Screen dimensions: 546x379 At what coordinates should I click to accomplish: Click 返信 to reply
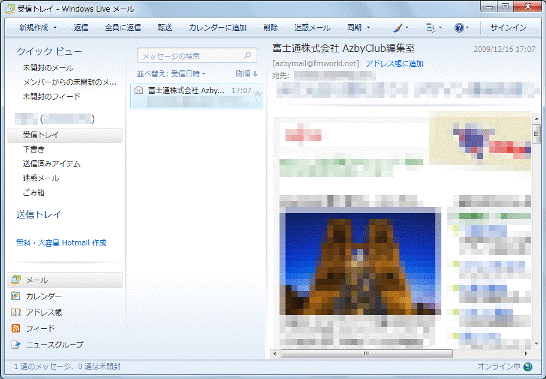coord(81,28)
